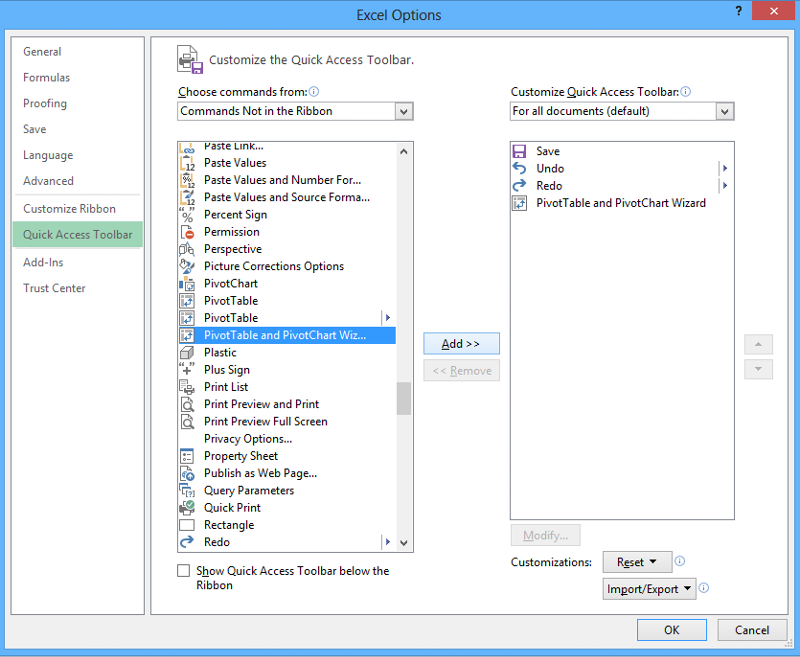Viewport: 800px width, 657px height.
Task: Expand the Undo submenu arrow
Action: 724,168
